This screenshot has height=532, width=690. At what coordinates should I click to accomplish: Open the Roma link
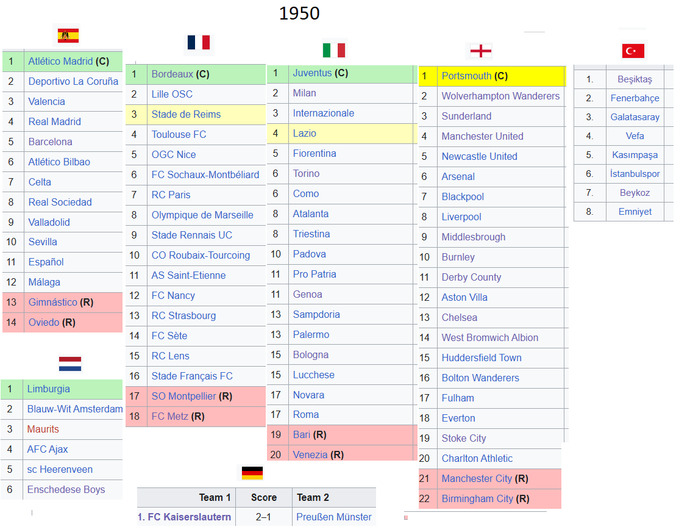306,415
